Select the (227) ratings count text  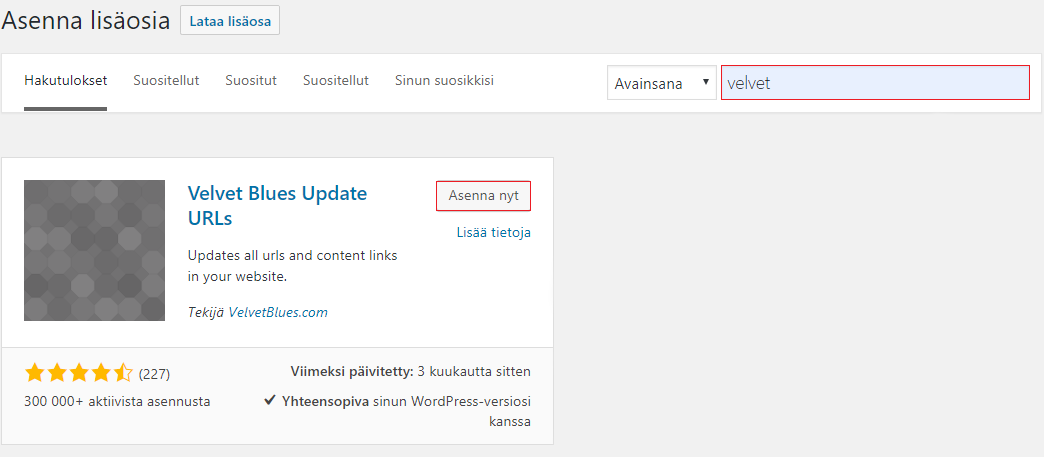click(154, 374)
